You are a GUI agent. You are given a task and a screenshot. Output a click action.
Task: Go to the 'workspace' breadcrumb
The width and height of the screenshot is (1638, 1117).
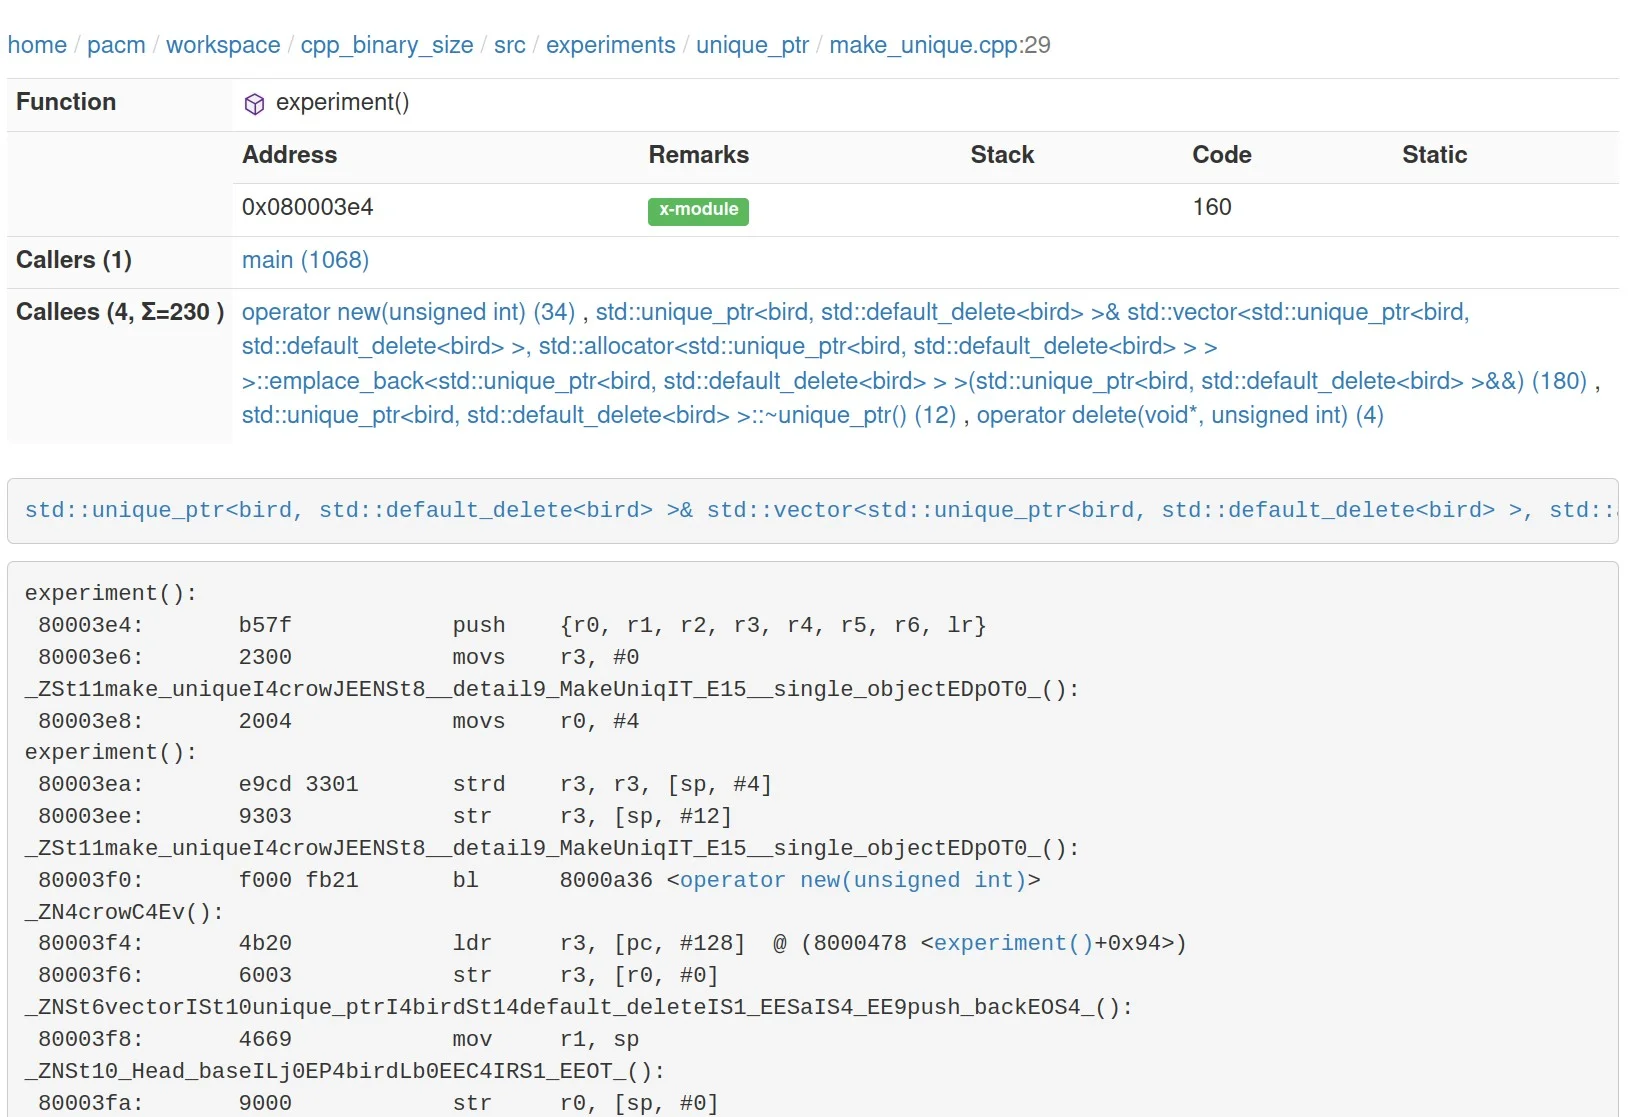pyautogui.click(x=223, y=45)
